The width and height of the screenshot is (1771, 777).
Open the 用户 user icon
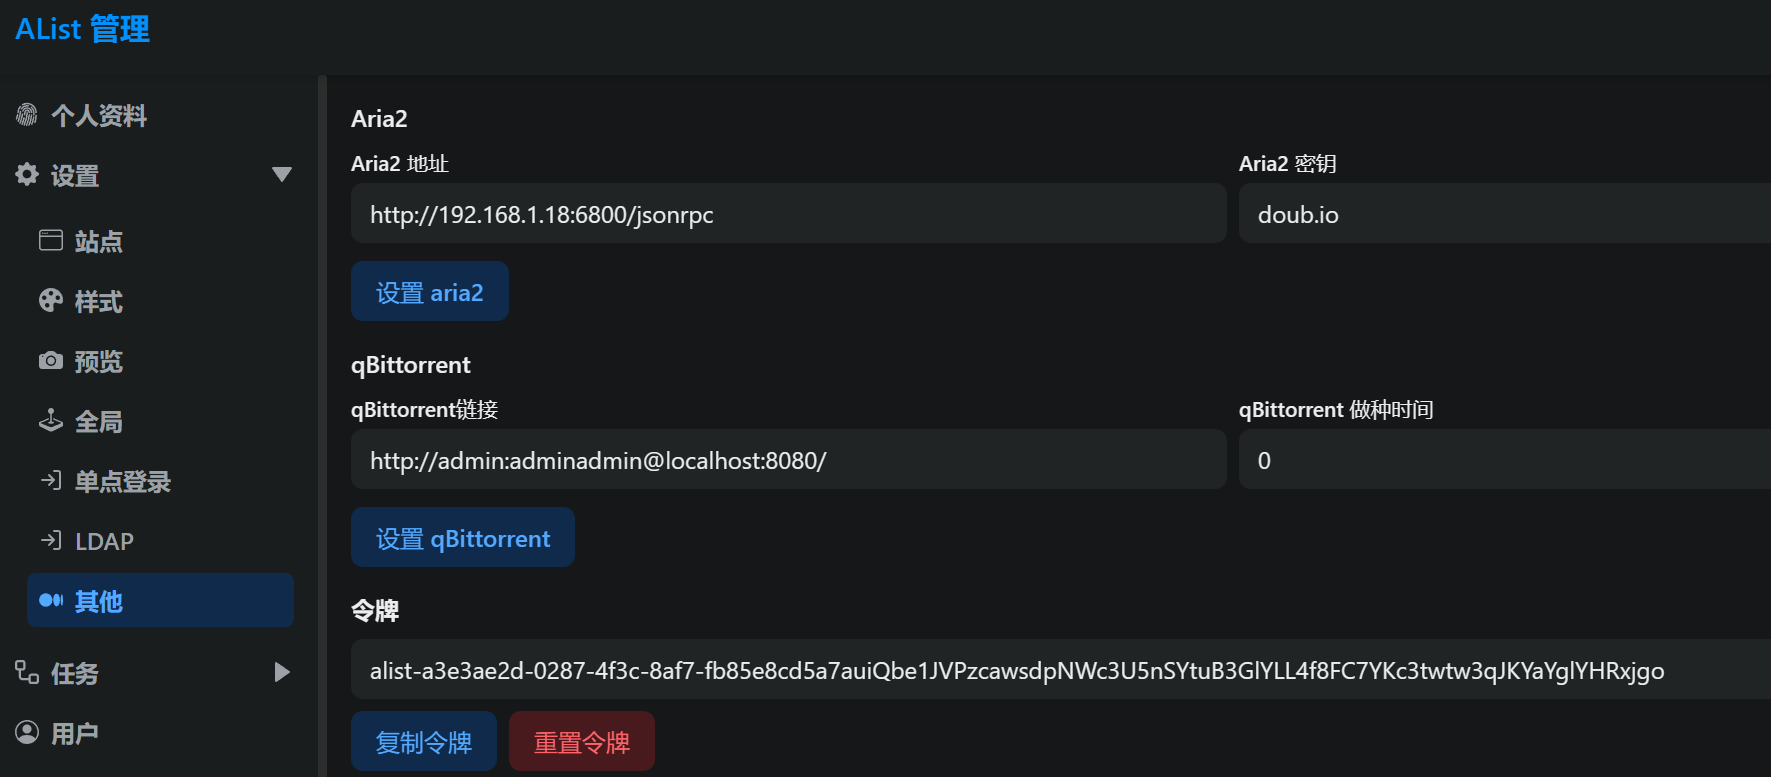[x=28, y=732]
